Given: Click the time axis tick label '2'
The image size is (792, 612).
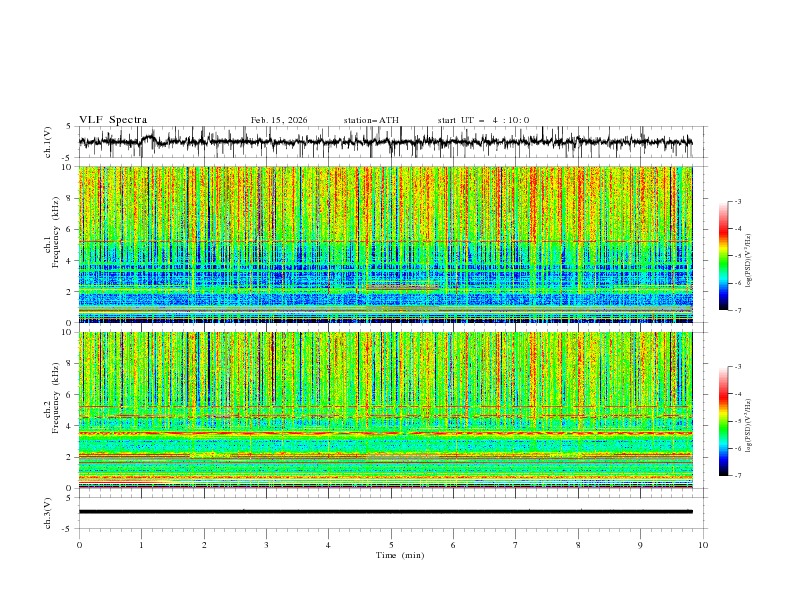Looking at the screenshot, I should coord(204,545).
